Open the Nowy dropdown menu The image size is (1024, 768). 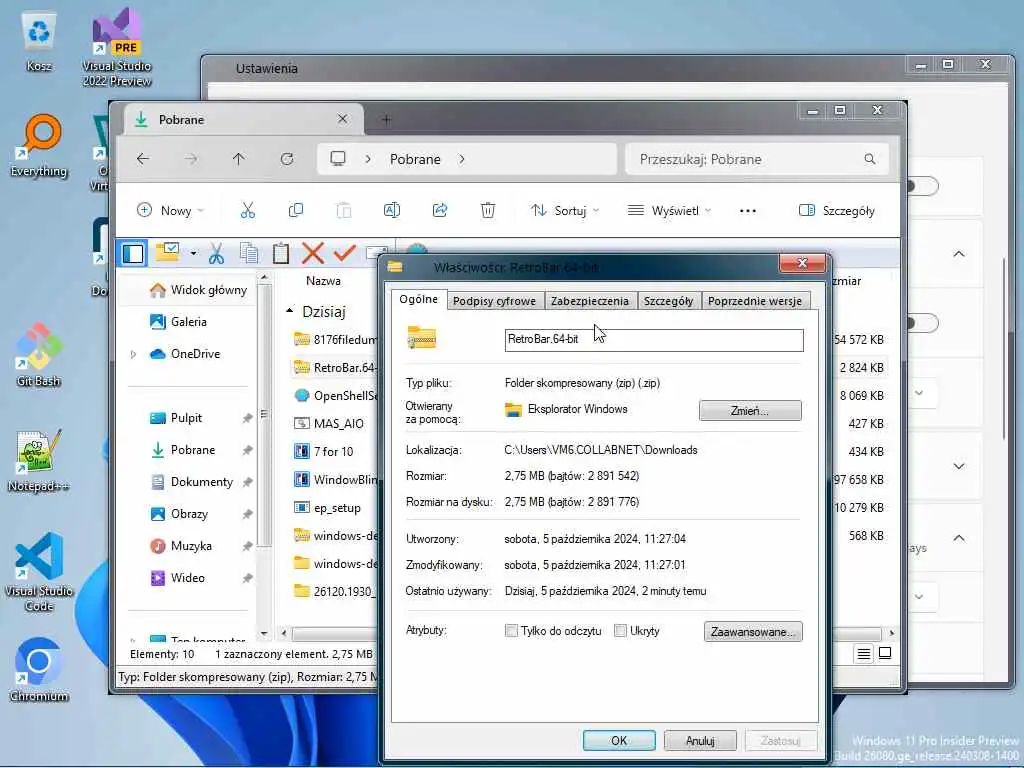(170, 210)
